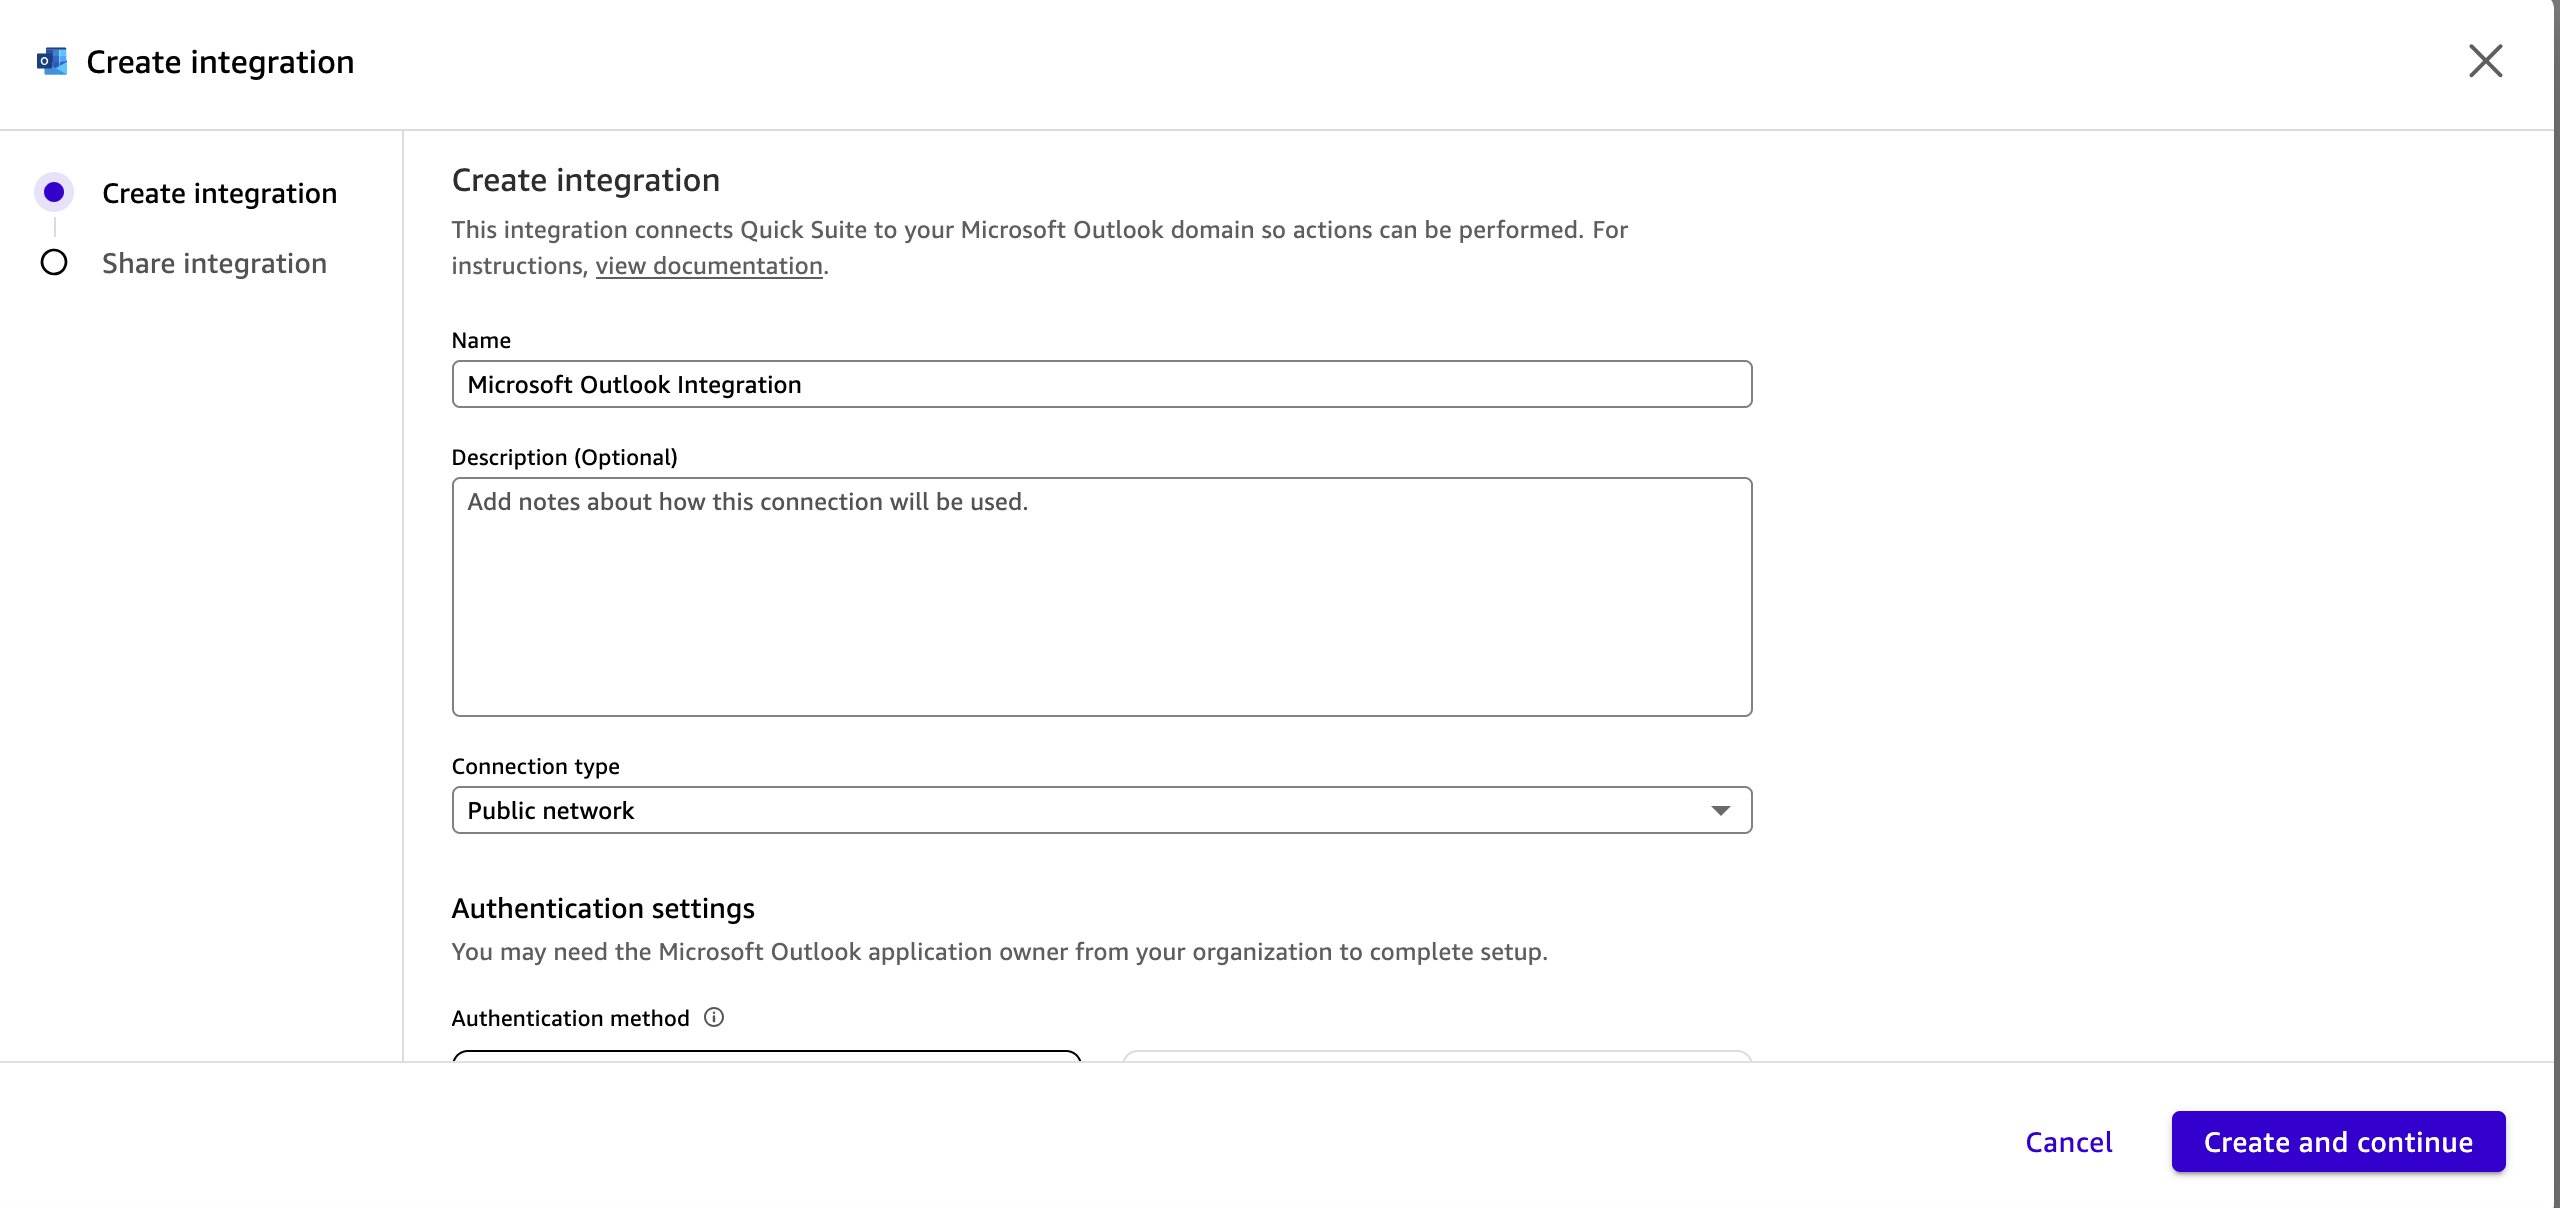Open the Authentication method info tooltip
Image resolution: width=2560 pixels, height=1208 pixels.
tap(713, 1018)
